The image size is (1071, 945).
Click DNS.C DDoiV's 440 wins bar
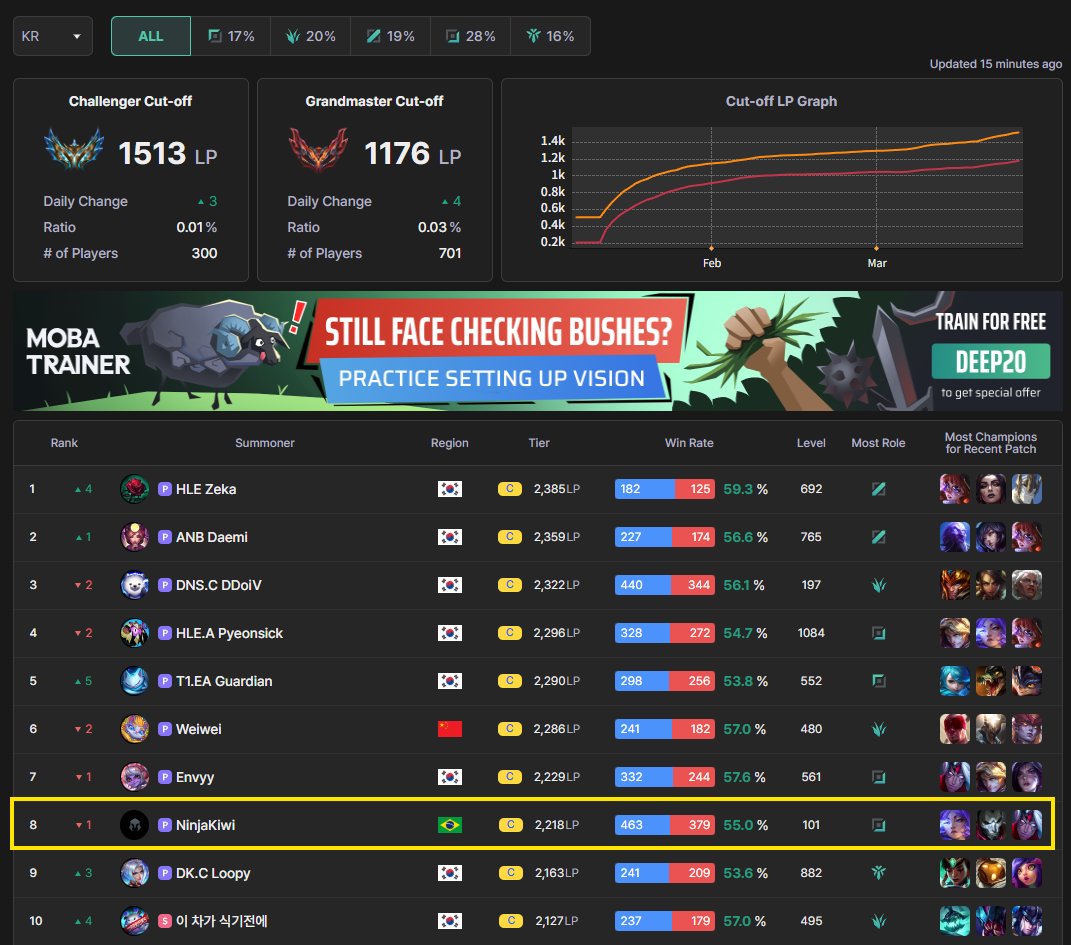pos(643,585)
